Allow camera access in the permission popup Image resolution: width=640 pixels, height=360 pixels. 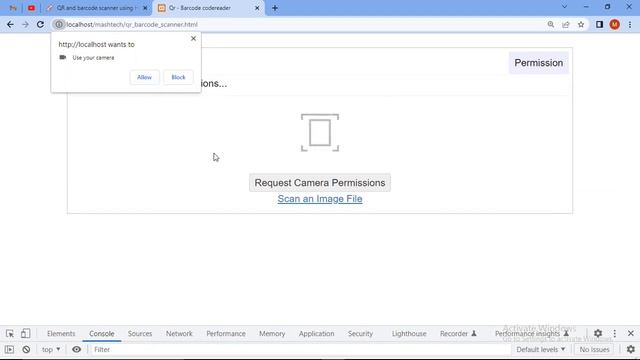pyautogui.click(x=144, y=77)
